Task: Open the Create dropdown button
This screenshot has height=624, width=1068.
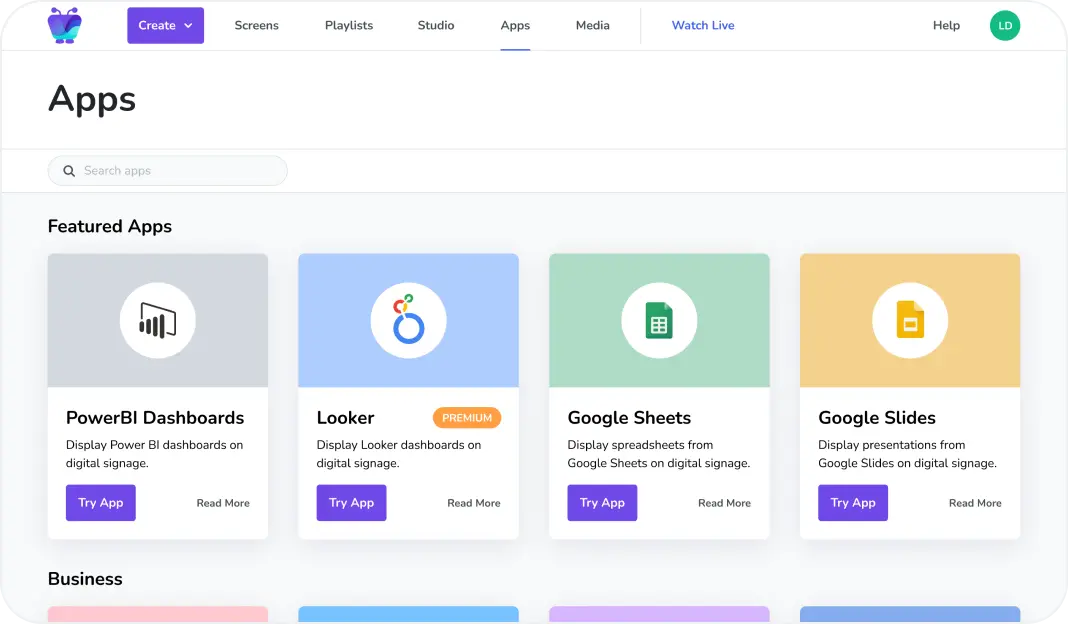Action: [166, 25]
